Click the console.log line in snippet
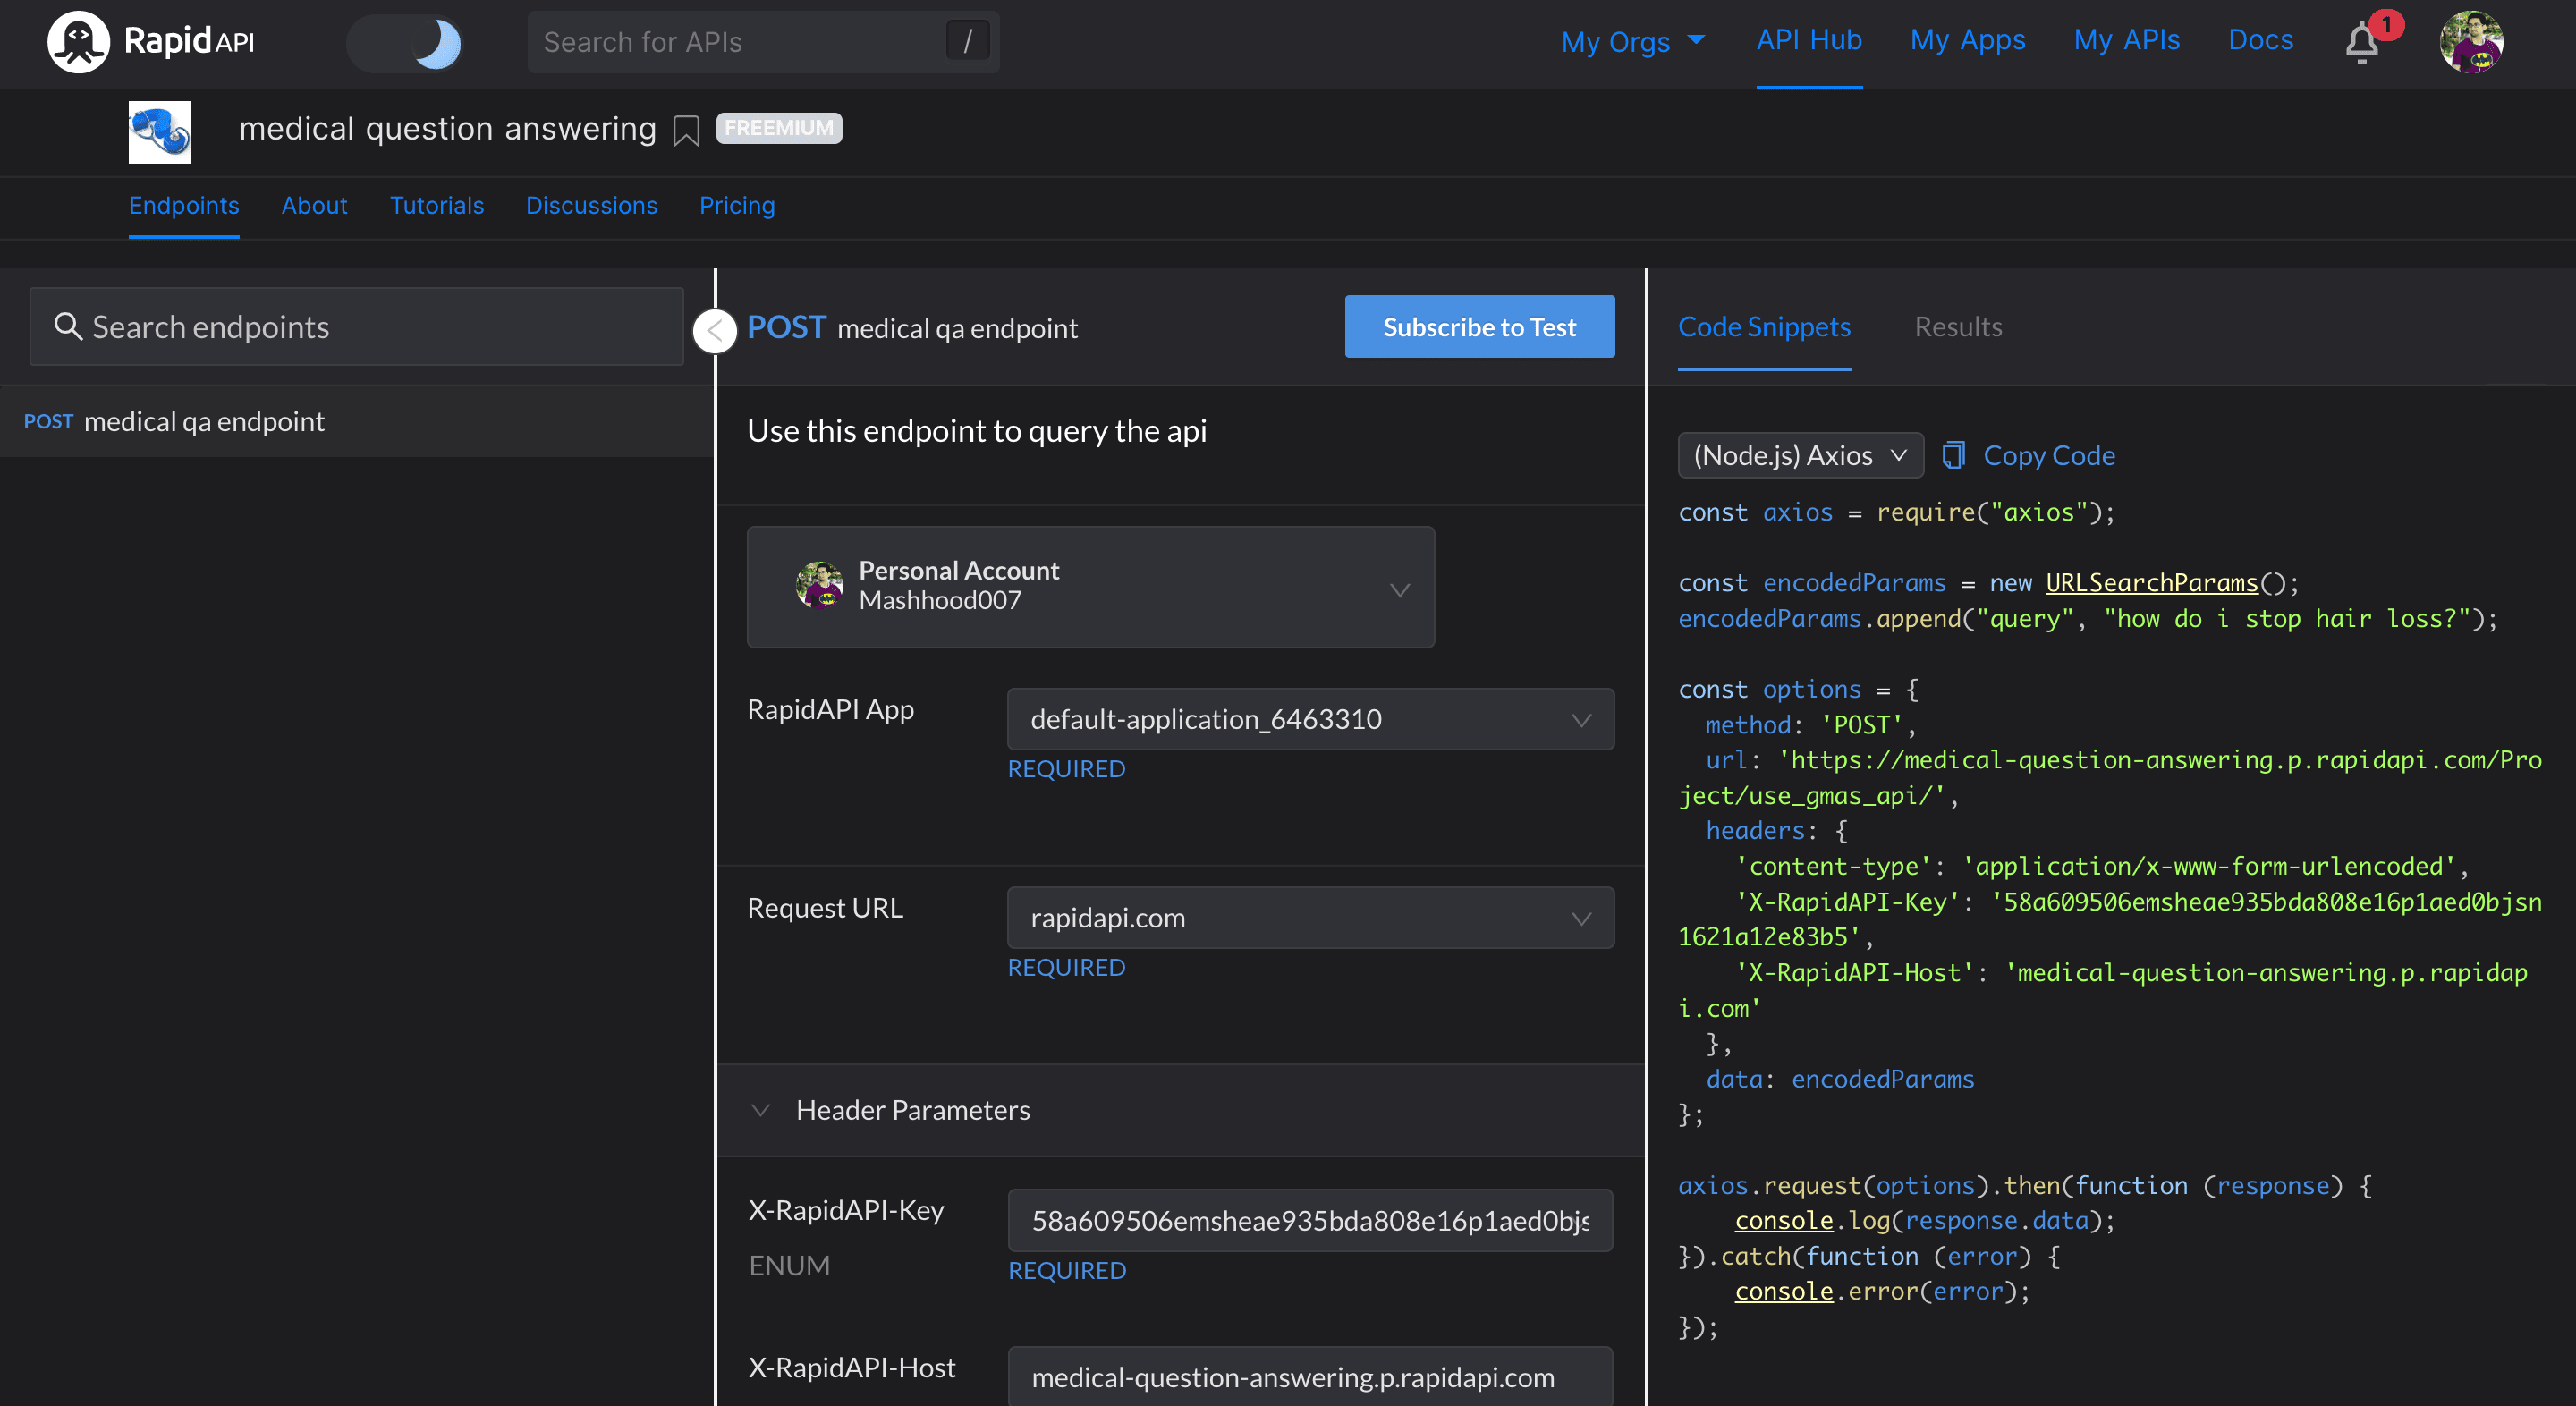 point(1924,1220)
